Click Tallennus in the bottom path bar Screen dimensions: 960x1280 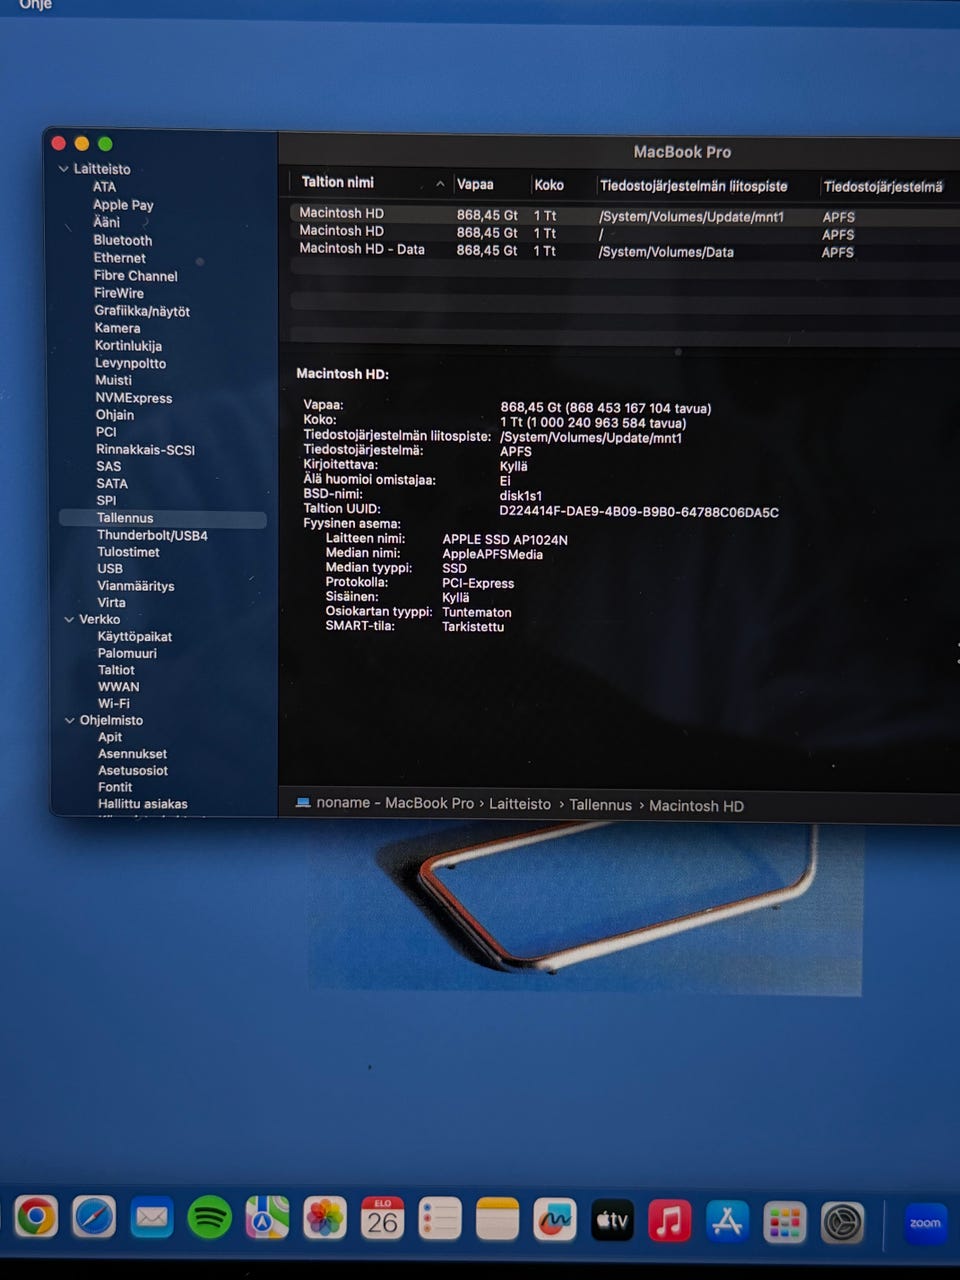click(x=600, y=805)
